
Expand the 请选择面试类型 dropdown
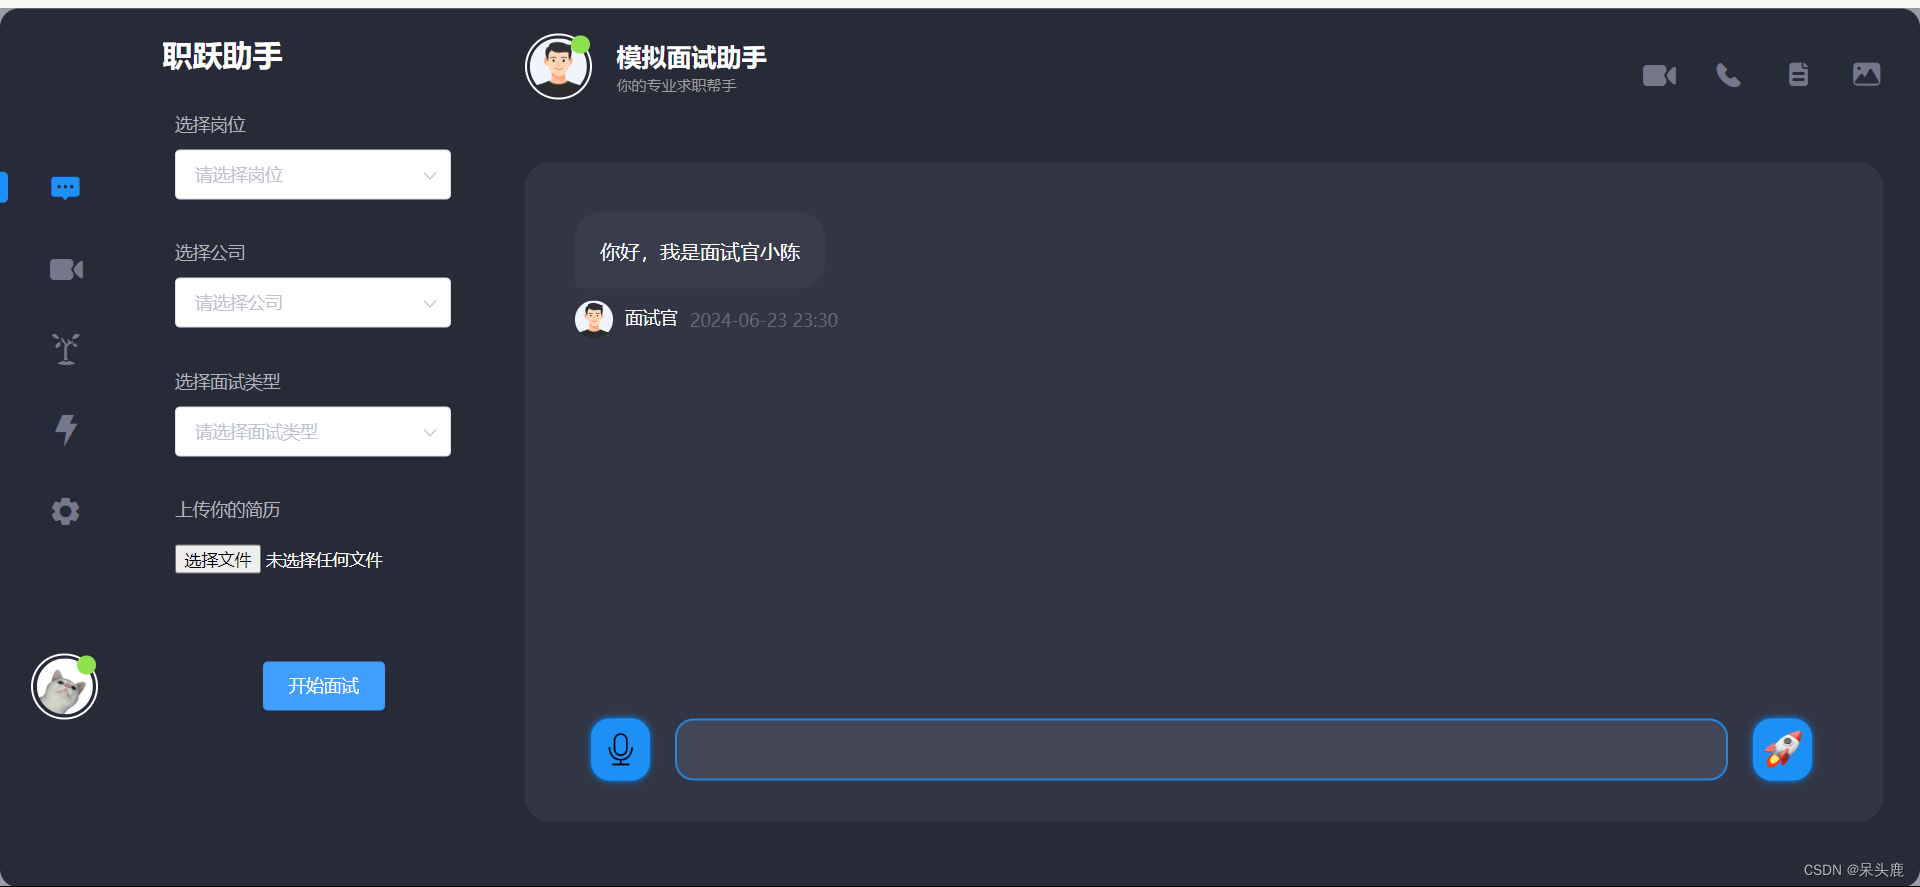(x=313, y=432)
